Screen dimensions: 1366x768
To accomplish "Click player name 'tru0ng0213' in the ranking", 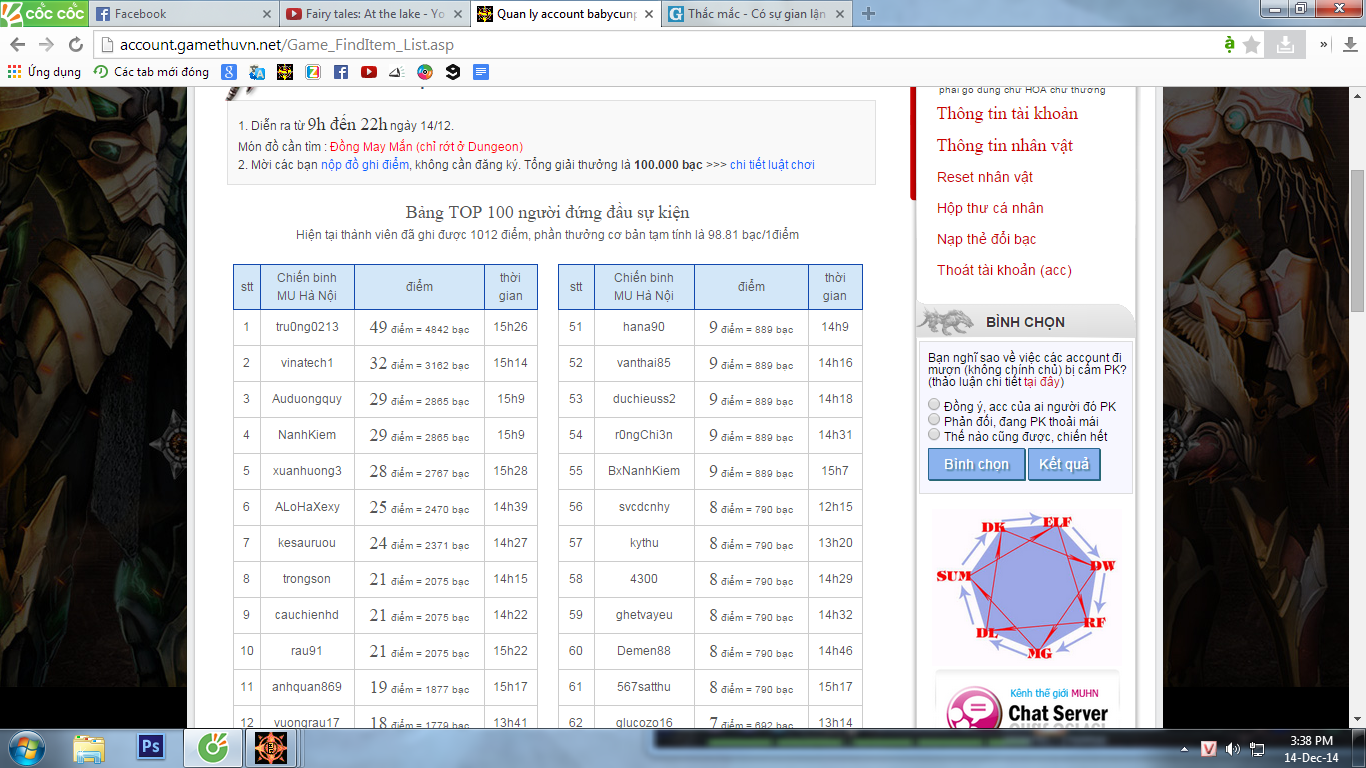I will click(x=307, y=327).
